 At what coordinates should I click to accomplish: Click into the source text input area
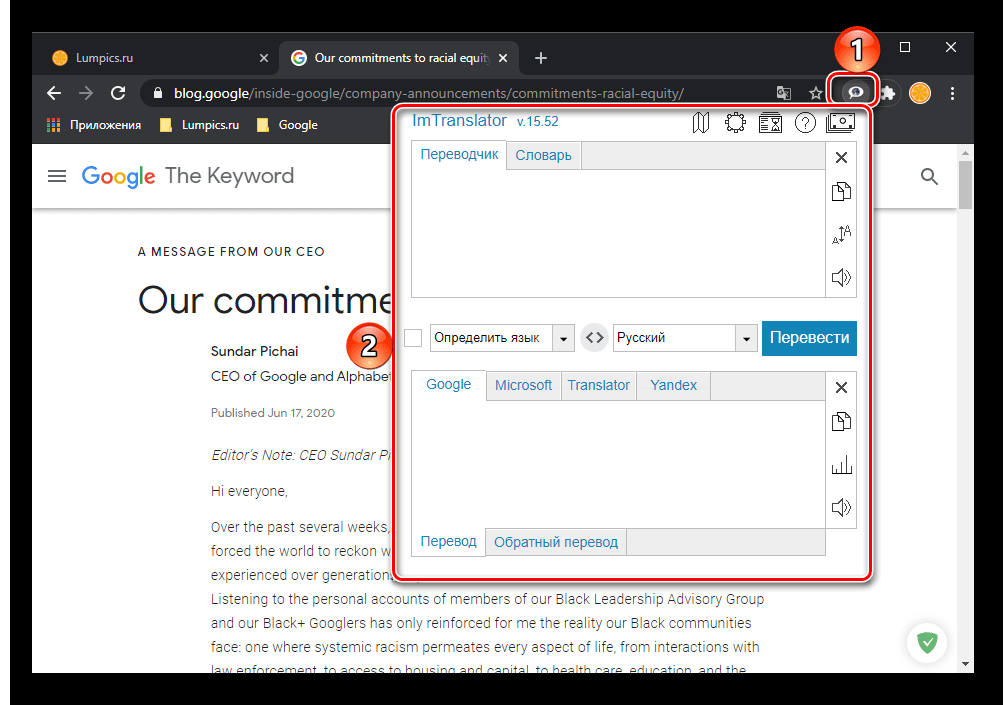click(x=618, y=233)
